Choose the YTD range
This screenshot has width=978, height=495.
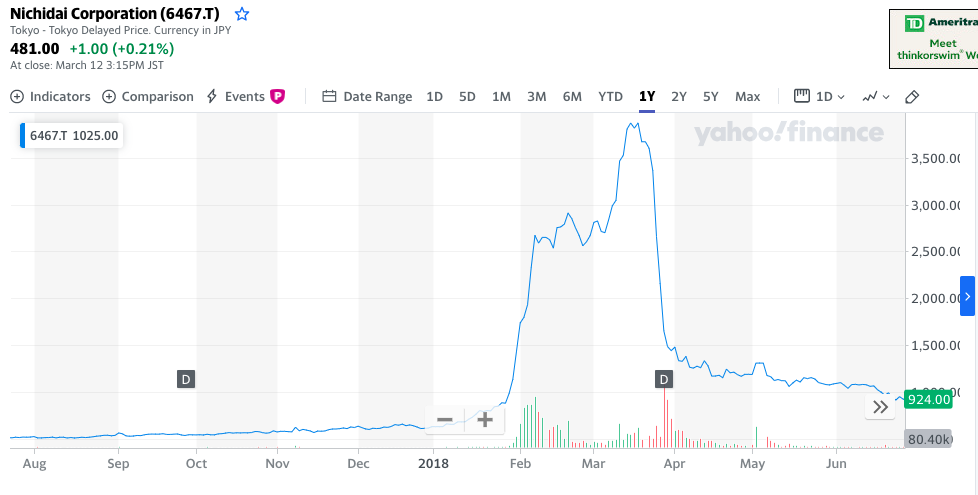[610, 97]
